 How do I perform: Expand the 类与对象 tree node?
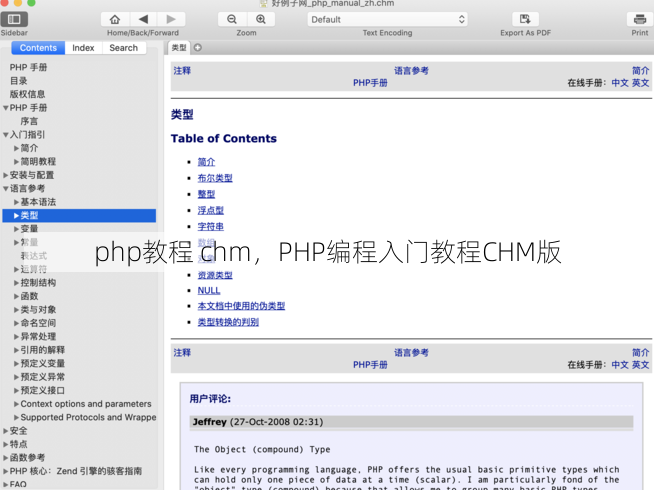click(x=16, y=310)
